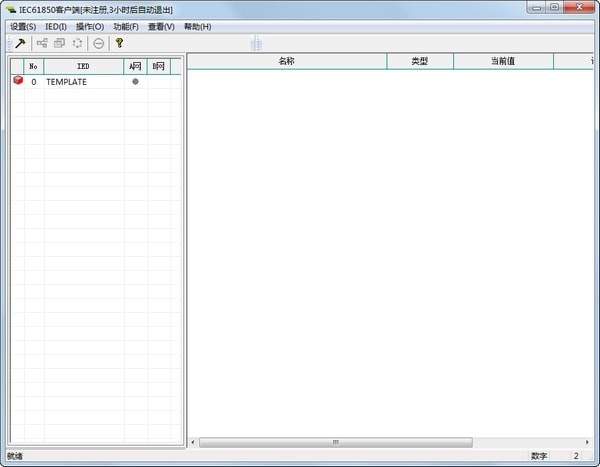Open the IED(I) menu
The height and width of the screenshot is (467, 600).
coord(56,26)
